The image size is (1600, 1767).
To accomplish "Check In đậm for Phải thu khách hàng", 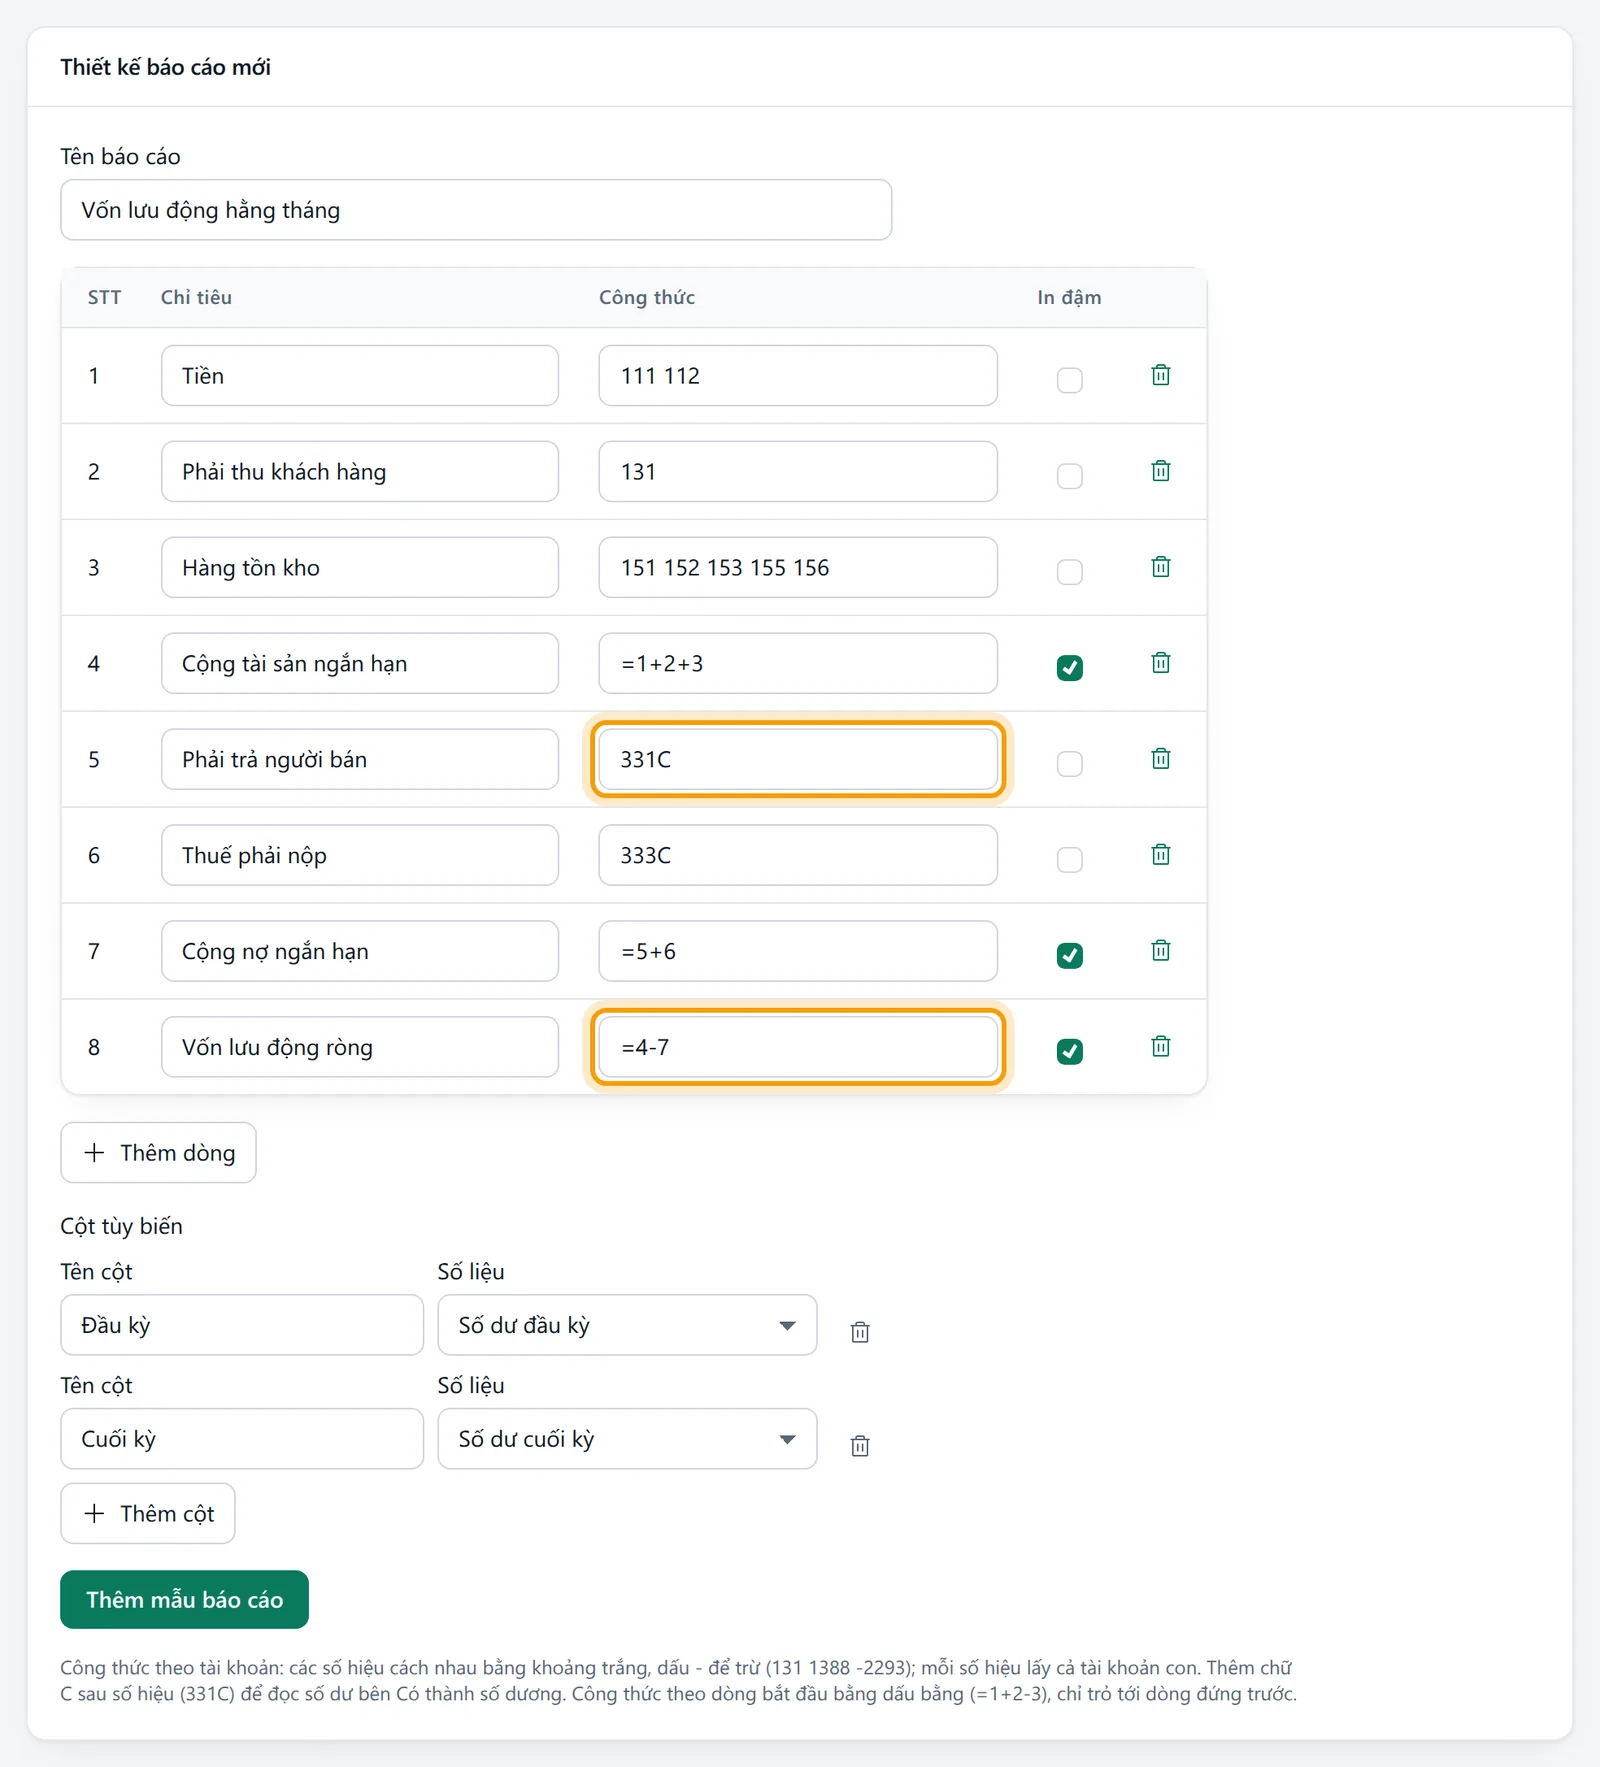I will 1070,476.
